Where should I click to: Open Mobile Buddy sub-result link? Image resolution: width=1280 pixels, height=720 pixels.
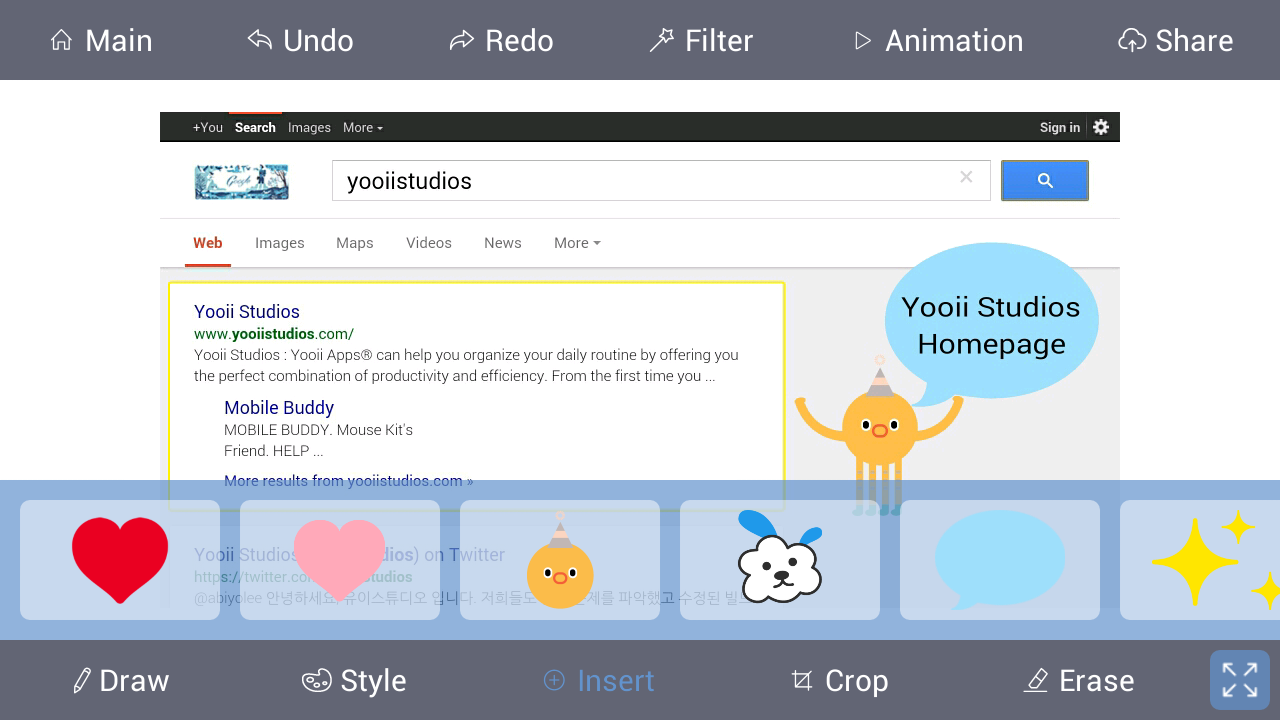[279, 408]
